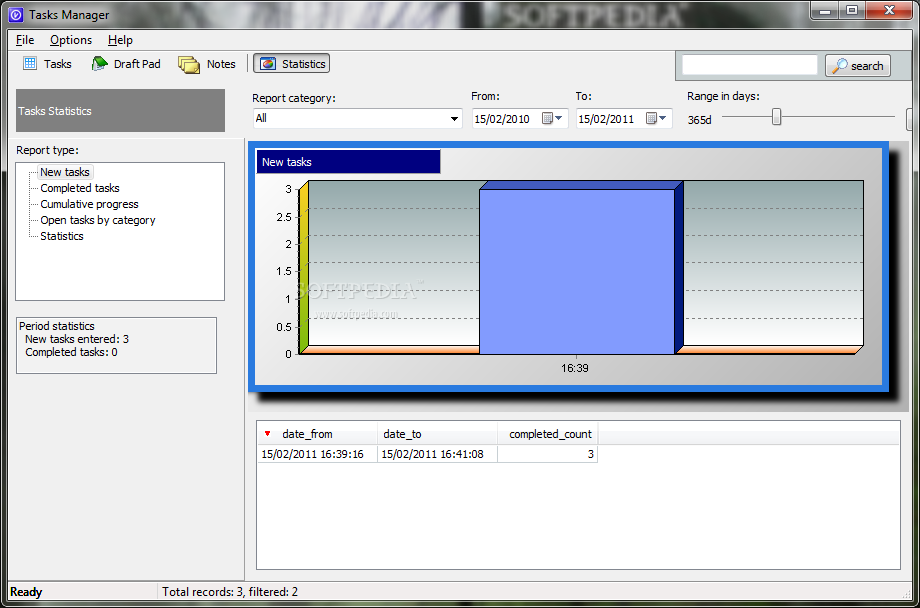This screenshot has width=920, height=608.
Task: Minimize the Tasks Manager window
Action: (x=827, y=9)
